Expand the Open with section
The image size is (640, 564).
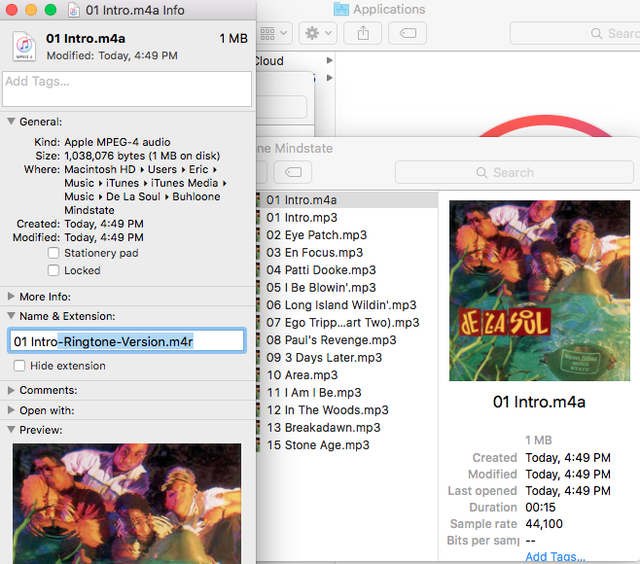click(11, 410)
